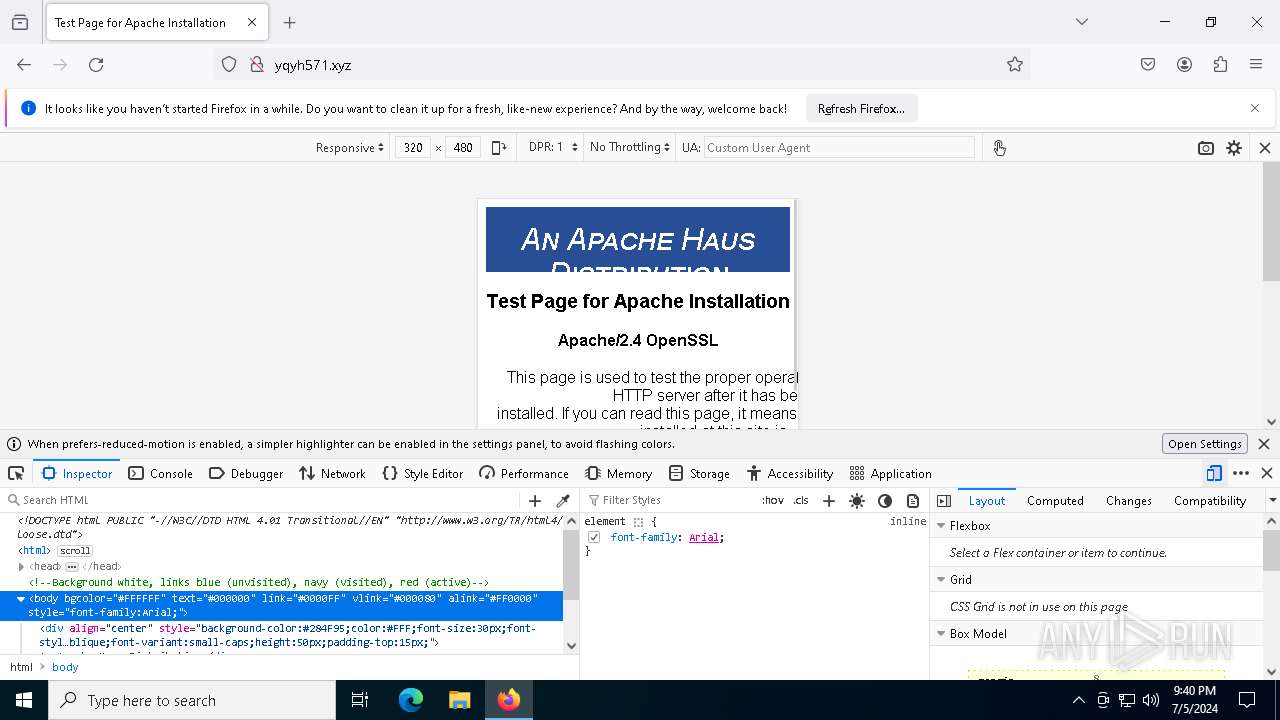Open the Application tab

pos(890,473)
